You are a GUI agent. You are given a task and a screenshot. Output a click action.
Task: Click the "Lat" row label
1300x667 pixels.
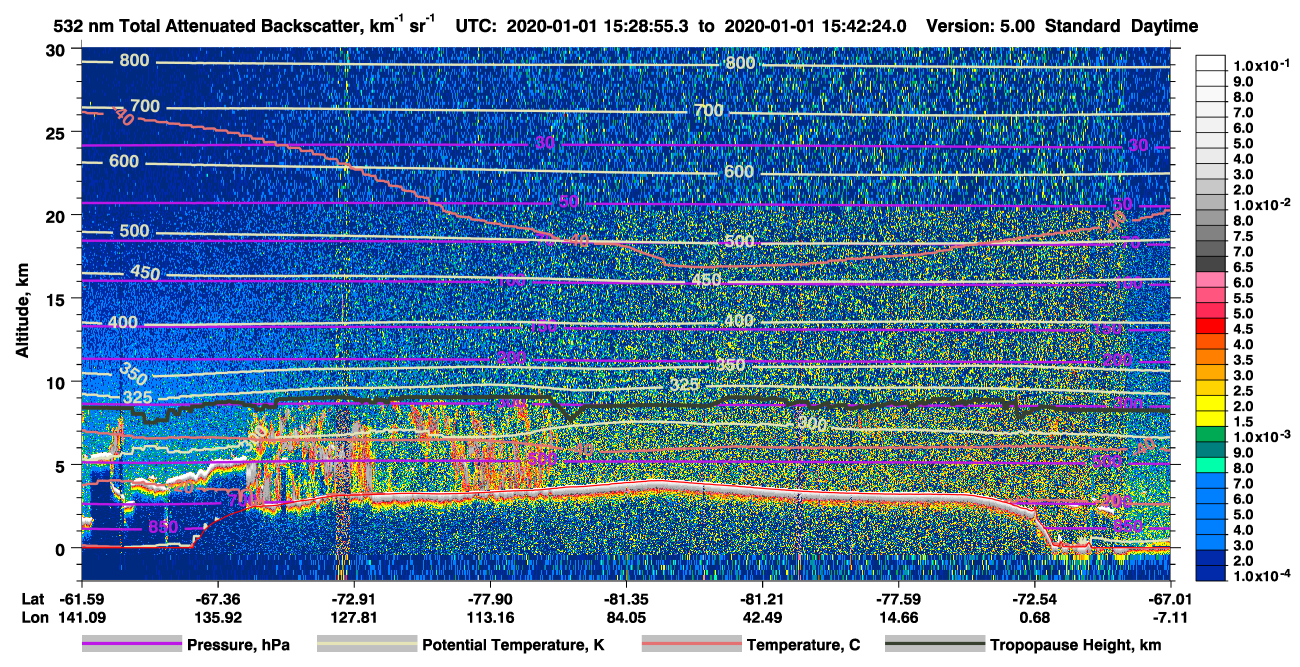32,599
